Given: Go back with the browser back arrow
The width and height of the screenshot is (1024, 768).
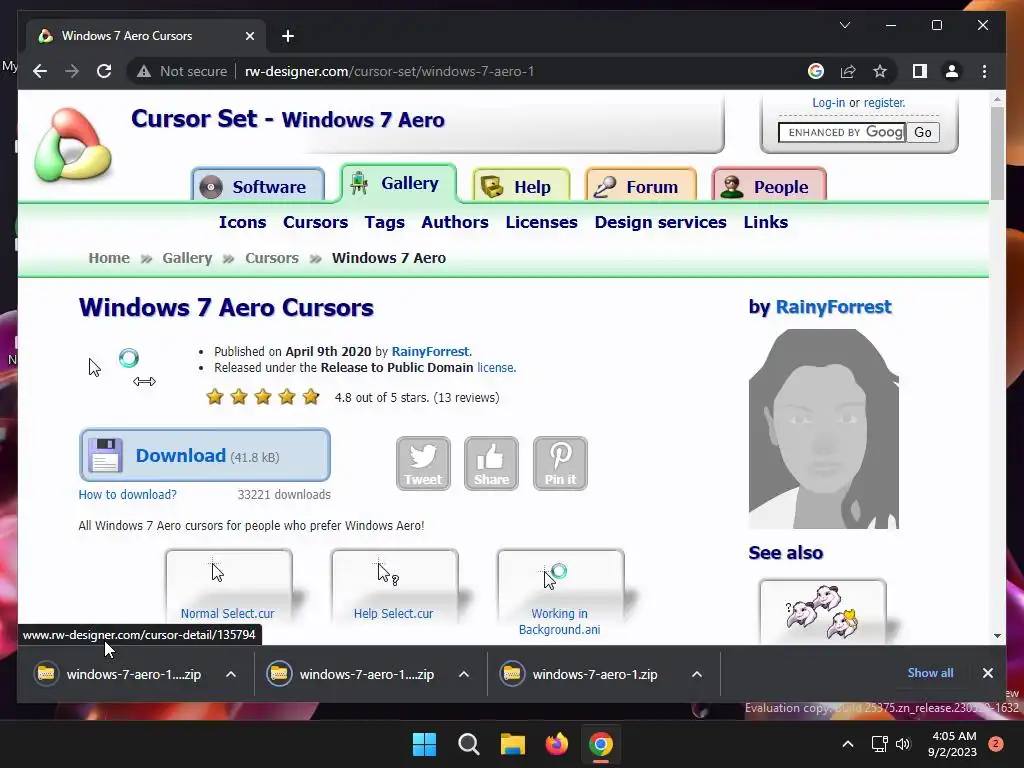Looking at the screenshot, I should click(40, 71).
